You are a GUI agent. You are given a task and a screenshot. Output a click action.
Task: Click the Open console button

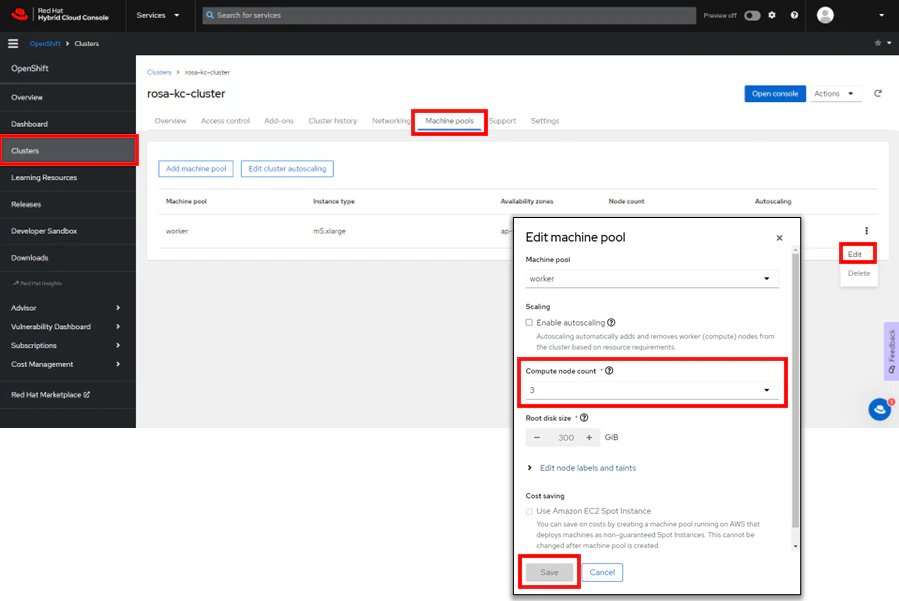(775, 93)
